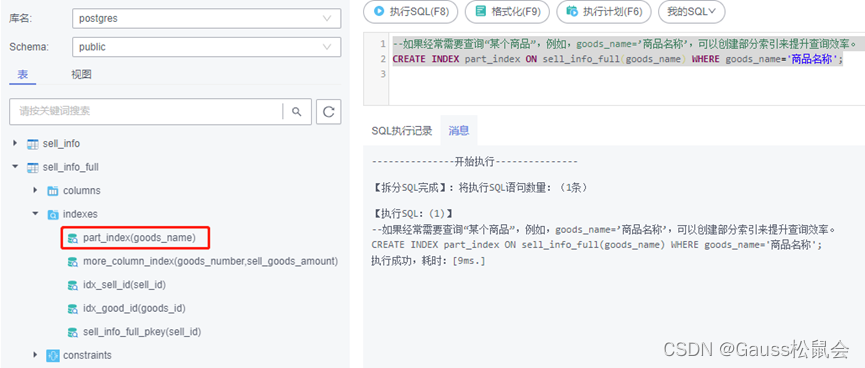The width and height of the screenshot is (865, 368).
Task: Collapse the indexes node
Action: [36, 214]
